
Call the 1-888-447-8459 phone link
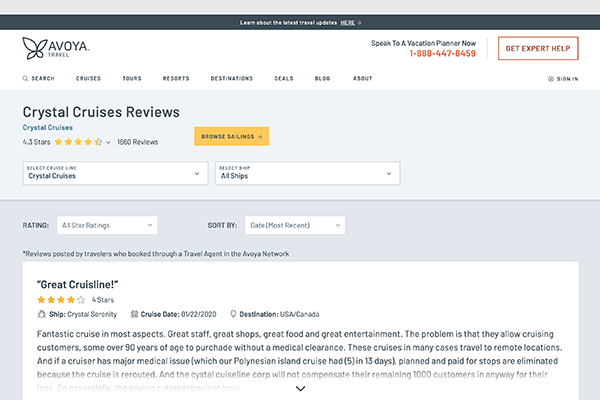443,54
